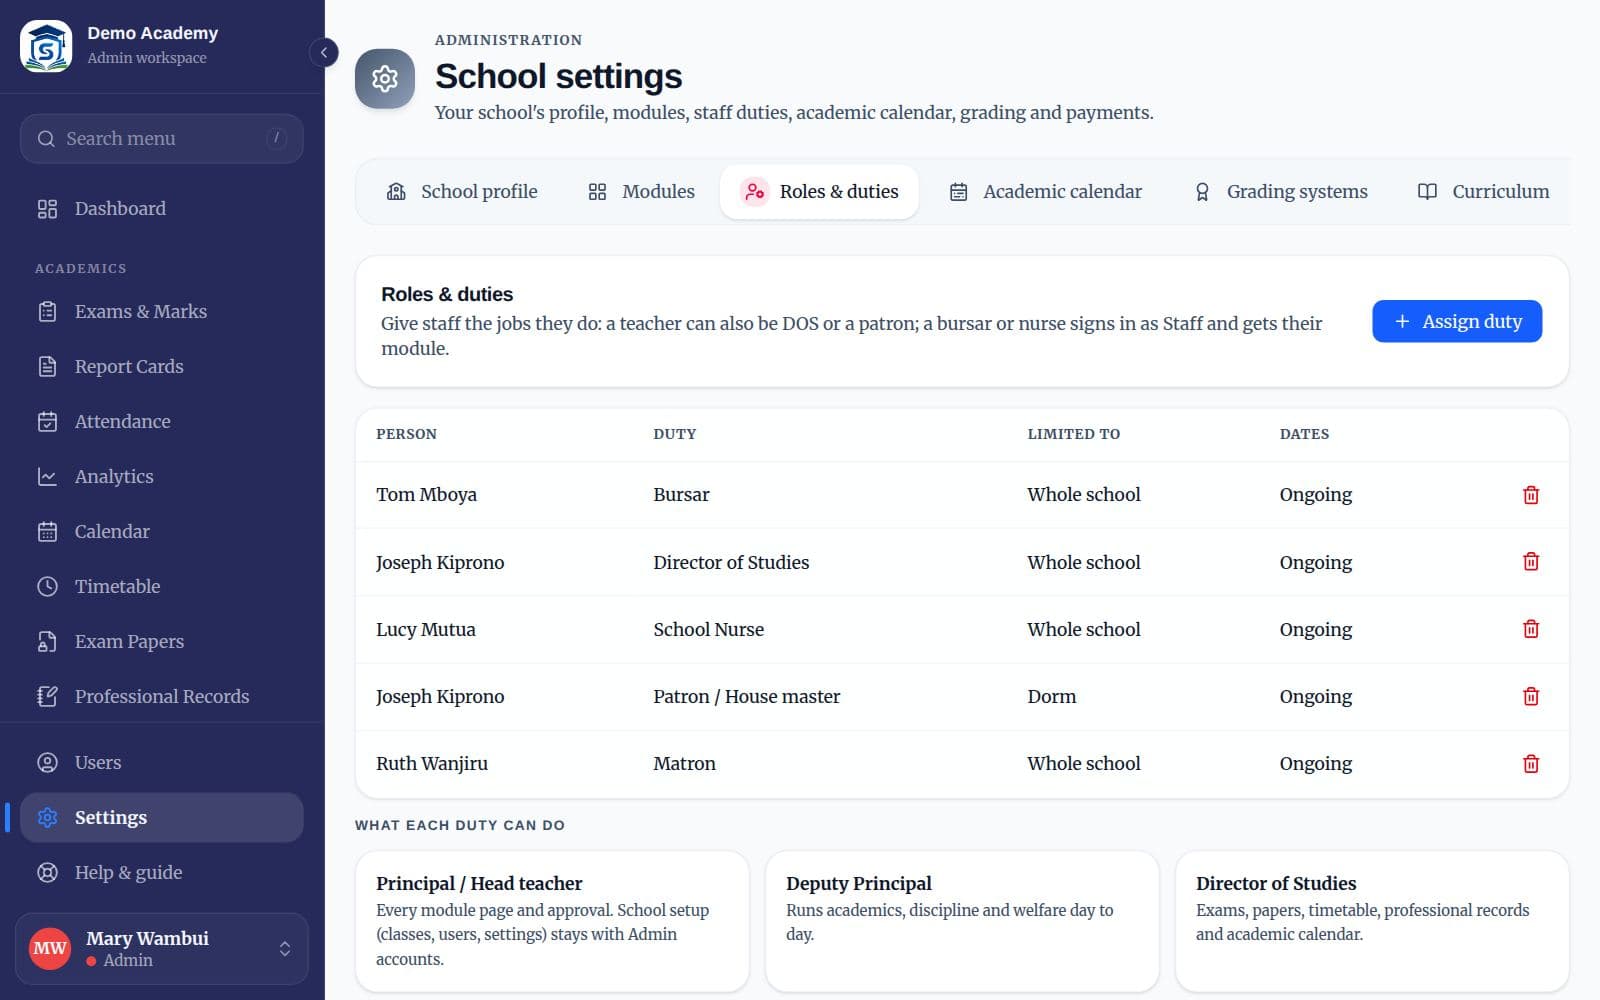The height and width of the screenshot is (1000, 1600).
Task: Open Exams & Marks from sidebar
Action: [x=161, y=311]
